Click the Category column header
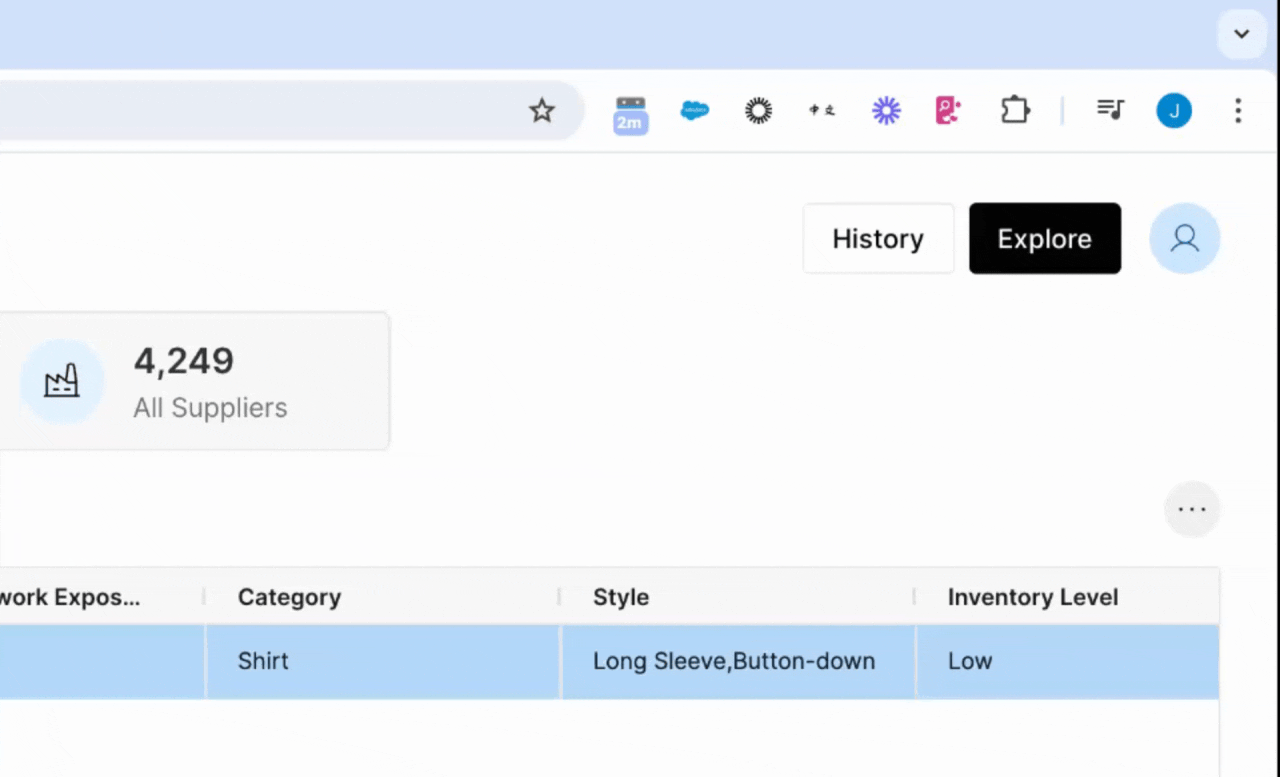The width and height of the screenshot is (1280, 777). [289, 597]
